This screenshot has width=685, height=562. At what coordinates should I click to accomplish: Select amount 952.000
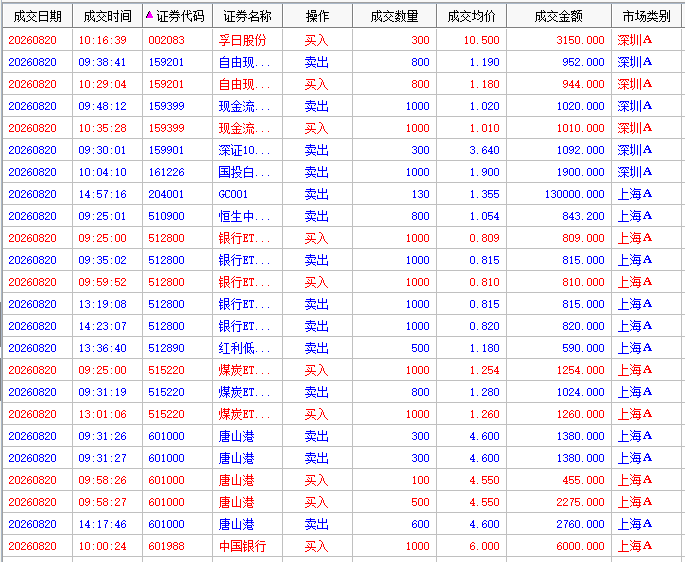pyautogui.click(x=583, y=62)
